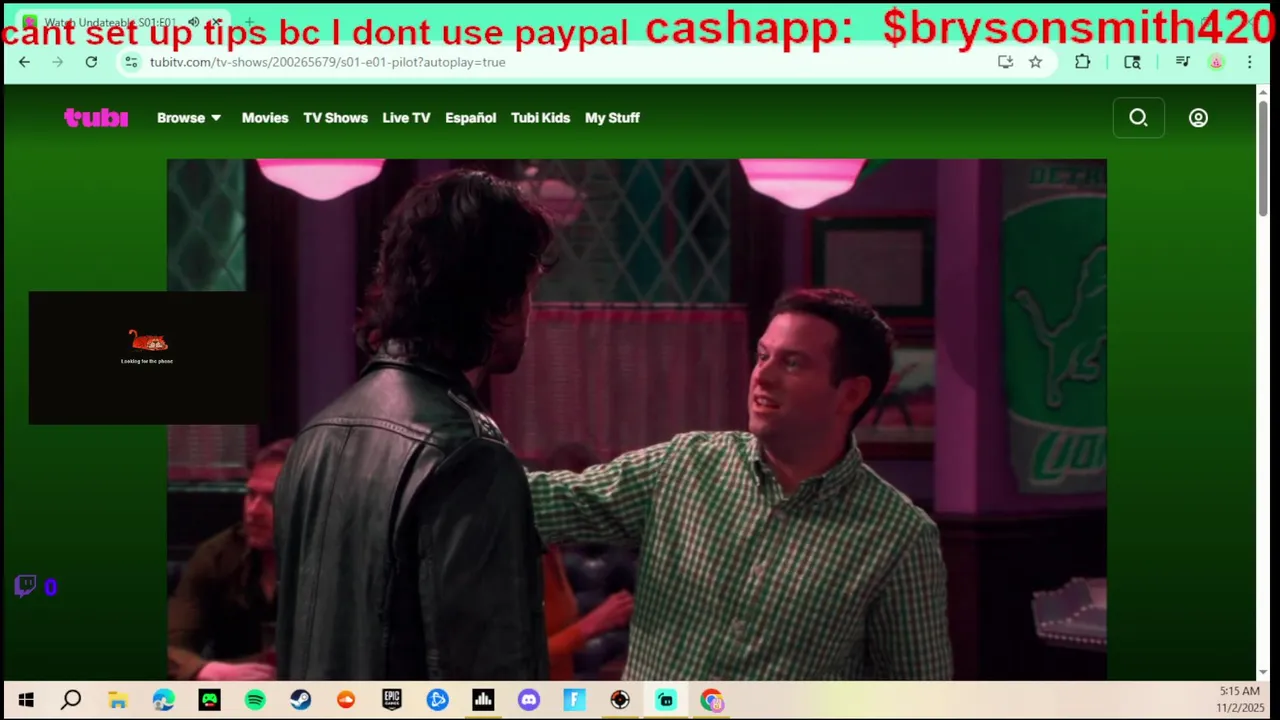Open Tubi search
Screen dimensions: 1280x720
click(x=1138, y=118)
